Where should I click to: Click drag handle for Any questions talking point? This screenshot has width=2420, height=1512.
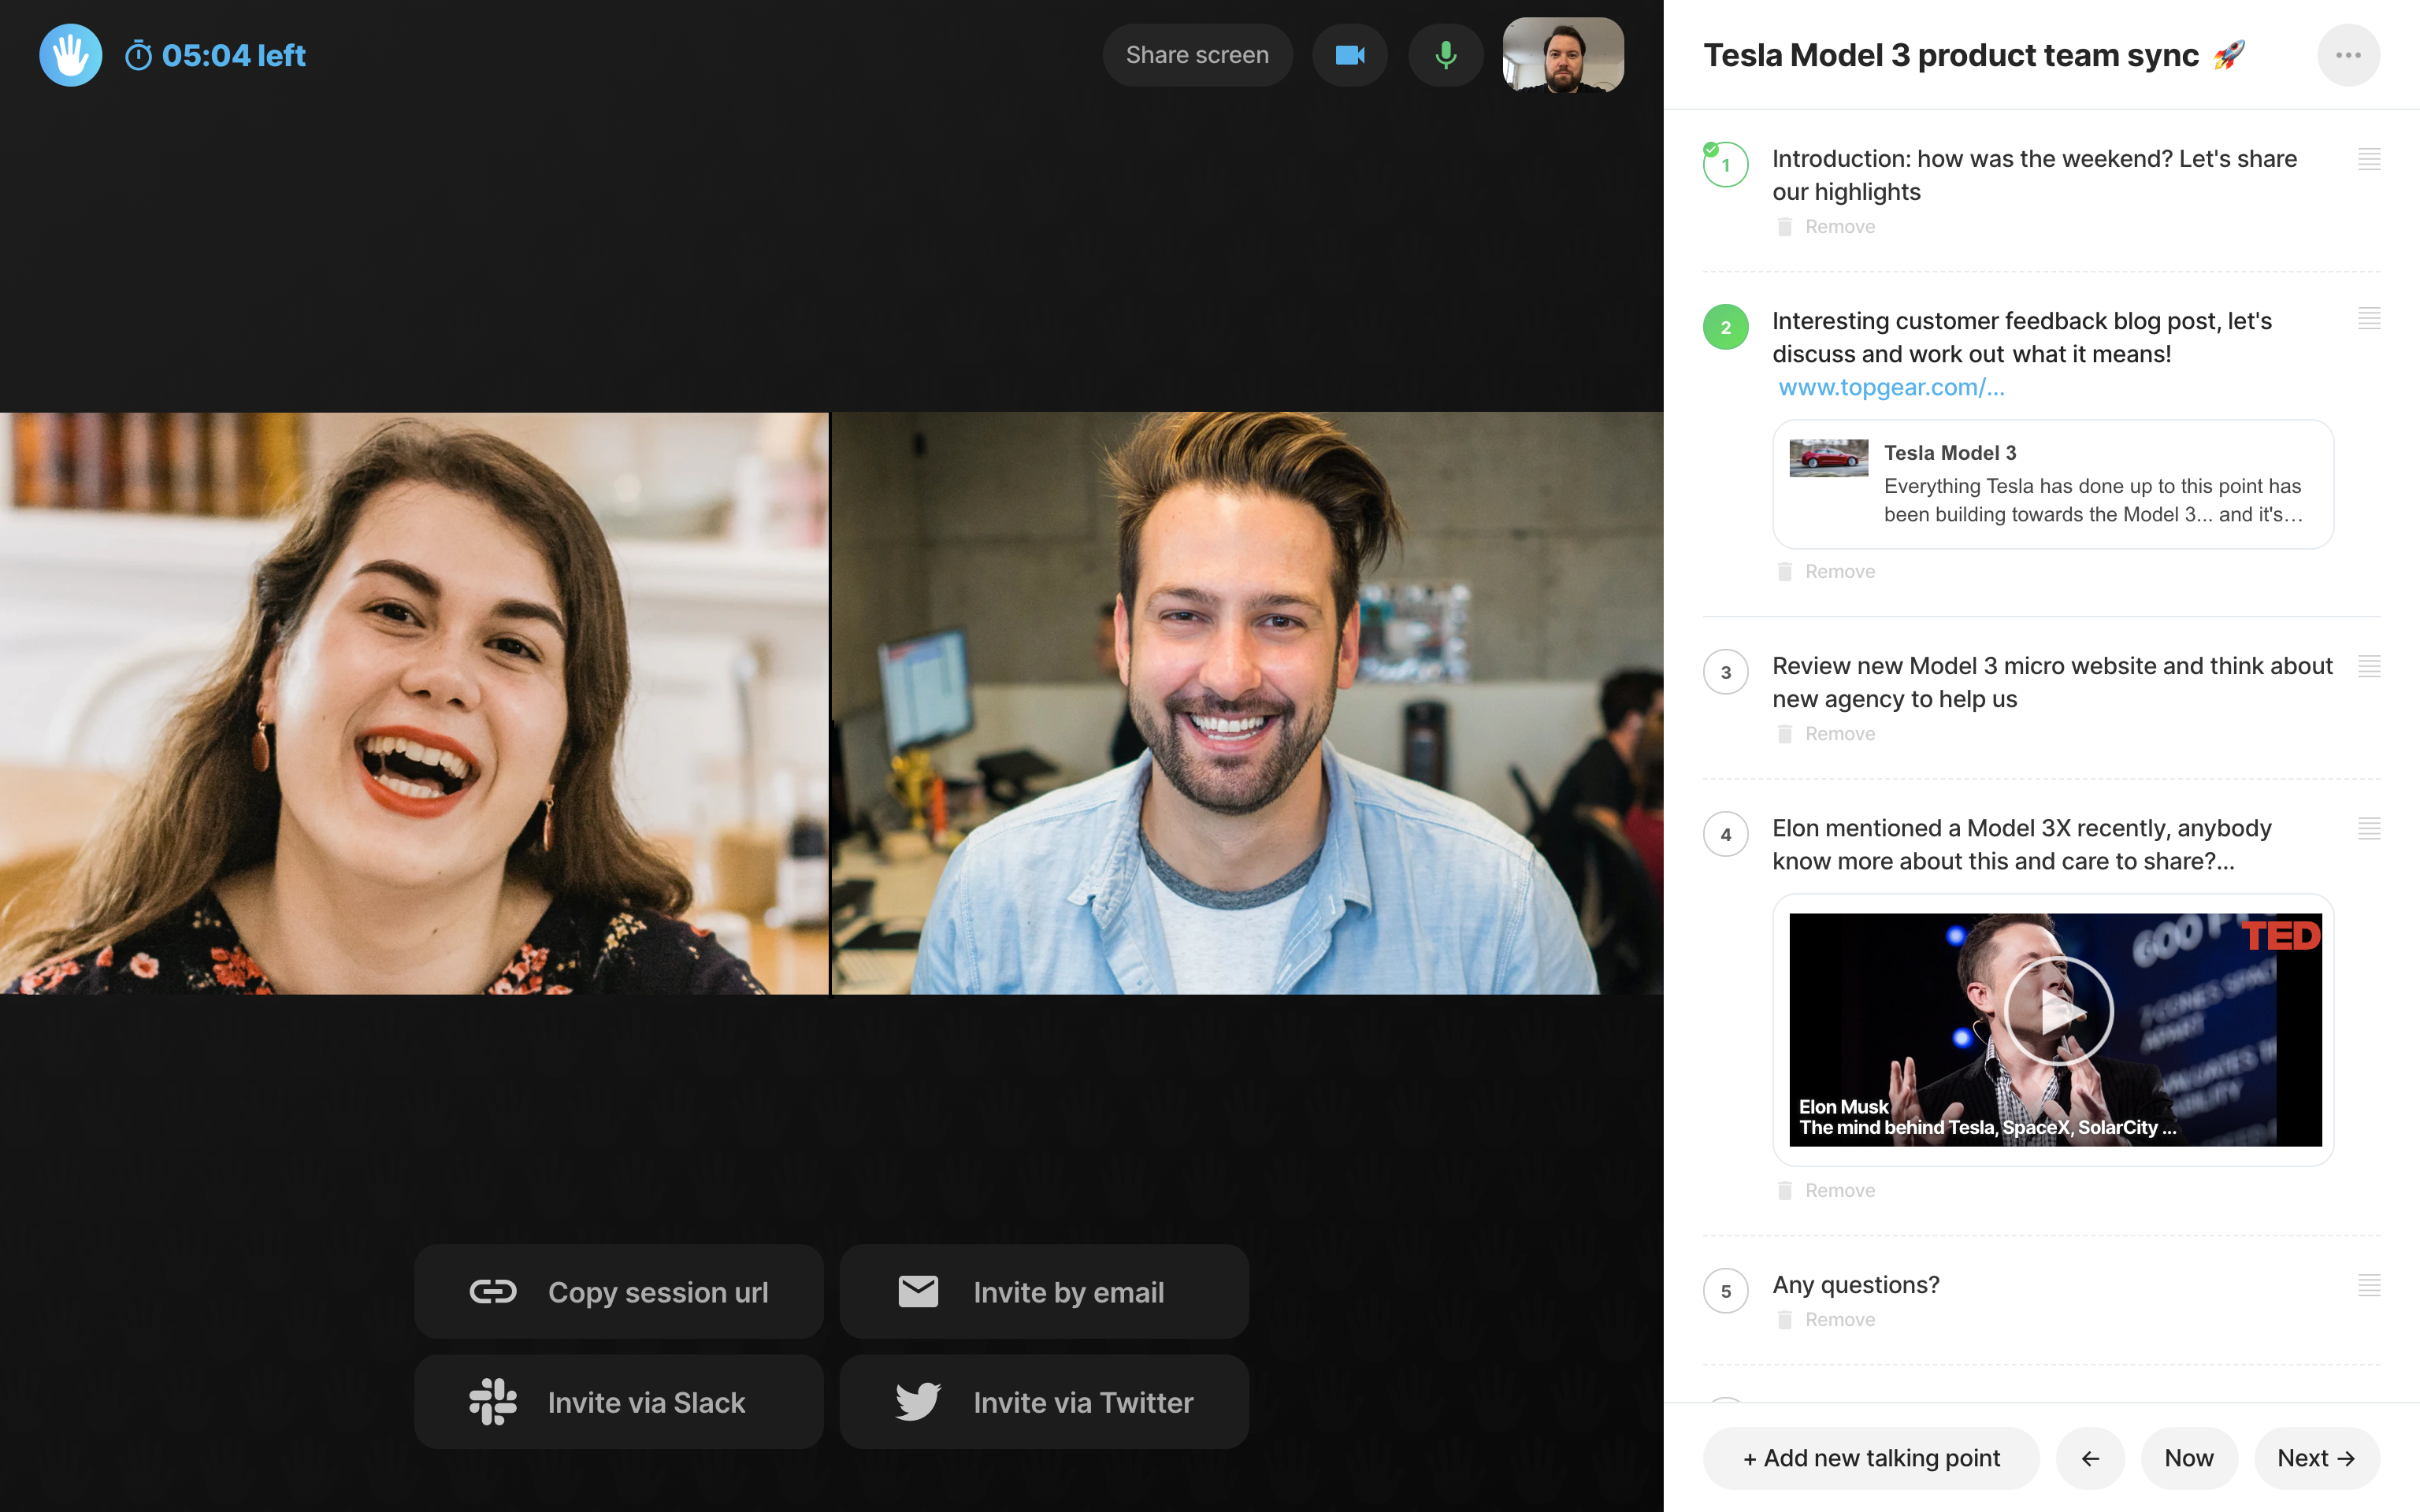point(2369,1285)
